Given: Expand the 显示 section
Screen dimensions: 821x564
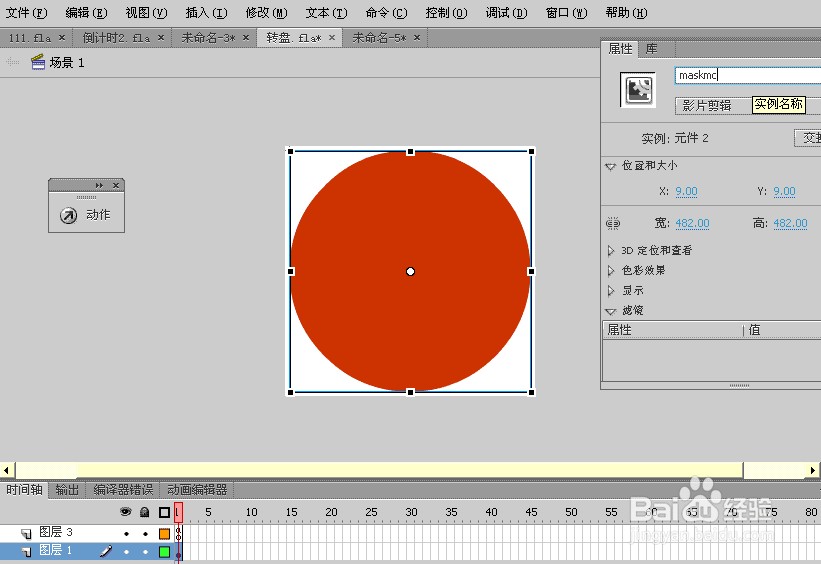Looking at the screenshot, I should tap(611, 291).
